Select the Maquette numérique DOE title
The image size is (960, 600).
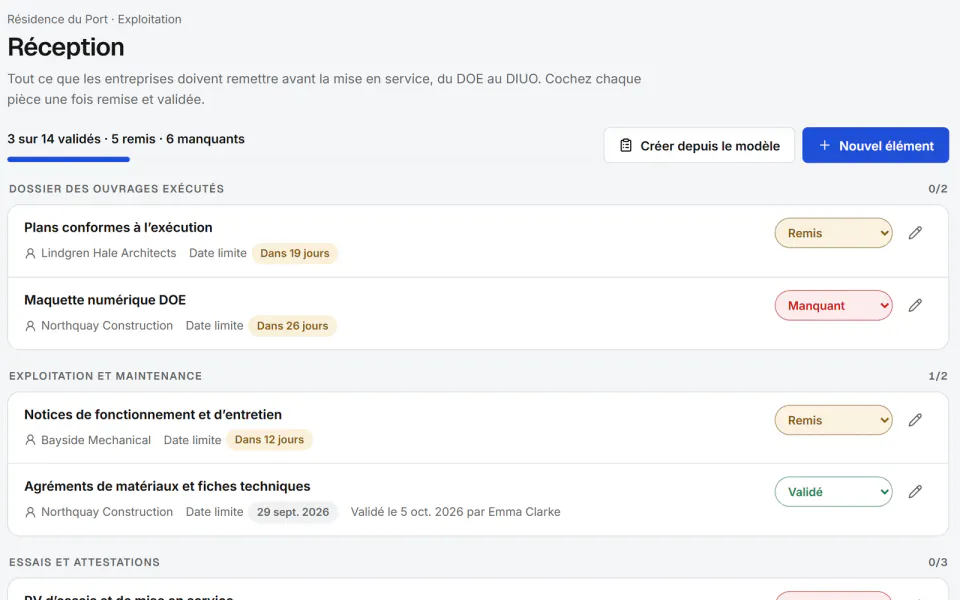click(105, 300)
